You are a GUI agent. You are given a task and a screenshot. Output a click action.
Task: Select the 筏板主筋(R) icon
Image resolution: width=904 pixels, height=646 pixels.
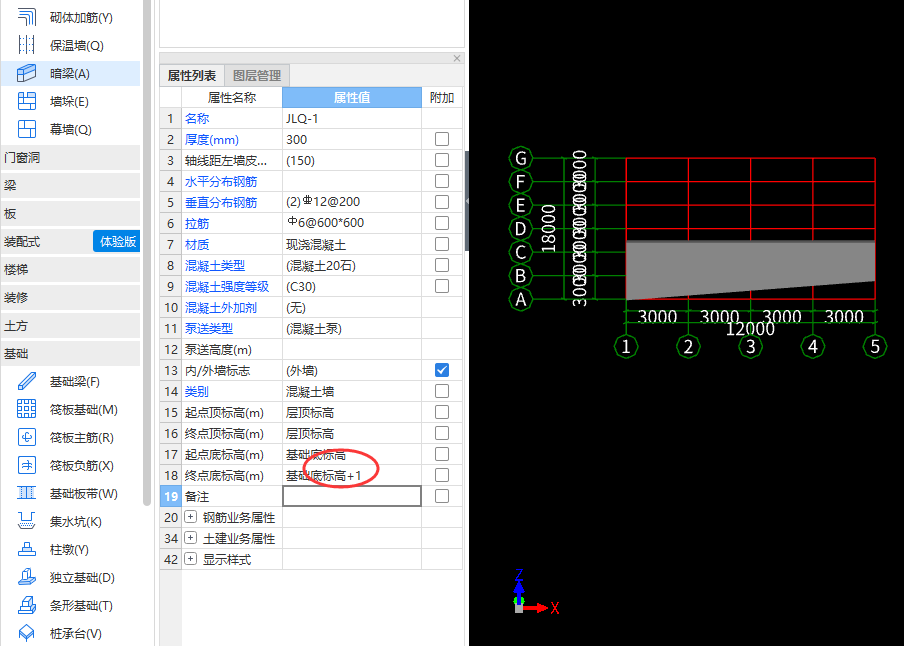click(x=27, y=437)
